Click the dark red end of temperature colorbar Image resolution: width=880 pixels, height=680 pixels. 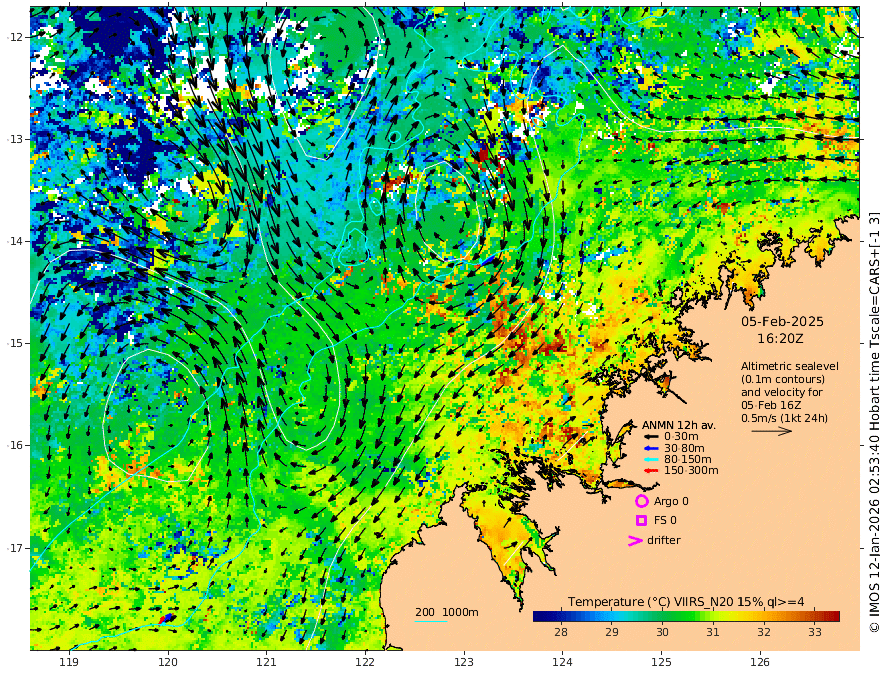pyautogui.click(x=833, y=617)
